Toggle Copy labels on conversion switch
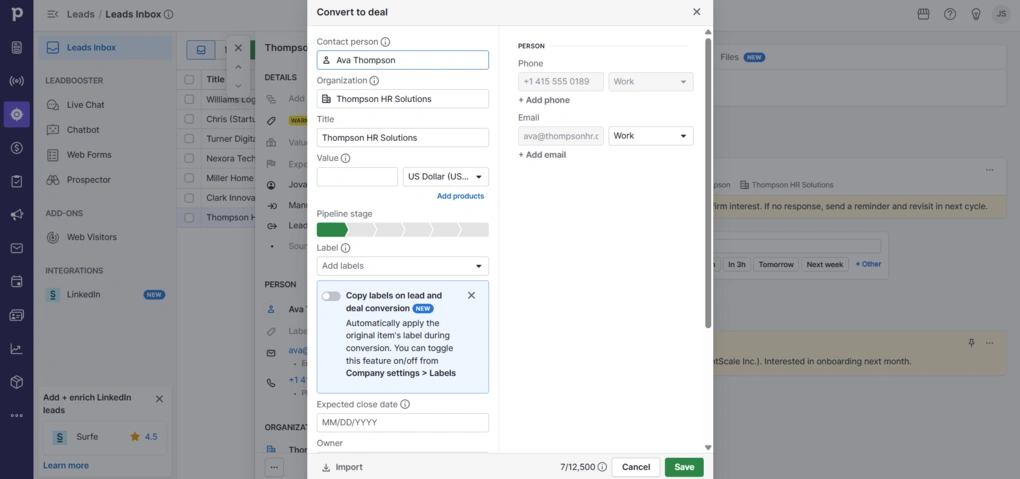This screenshot has height=479, width=1020. coord(331,296)
